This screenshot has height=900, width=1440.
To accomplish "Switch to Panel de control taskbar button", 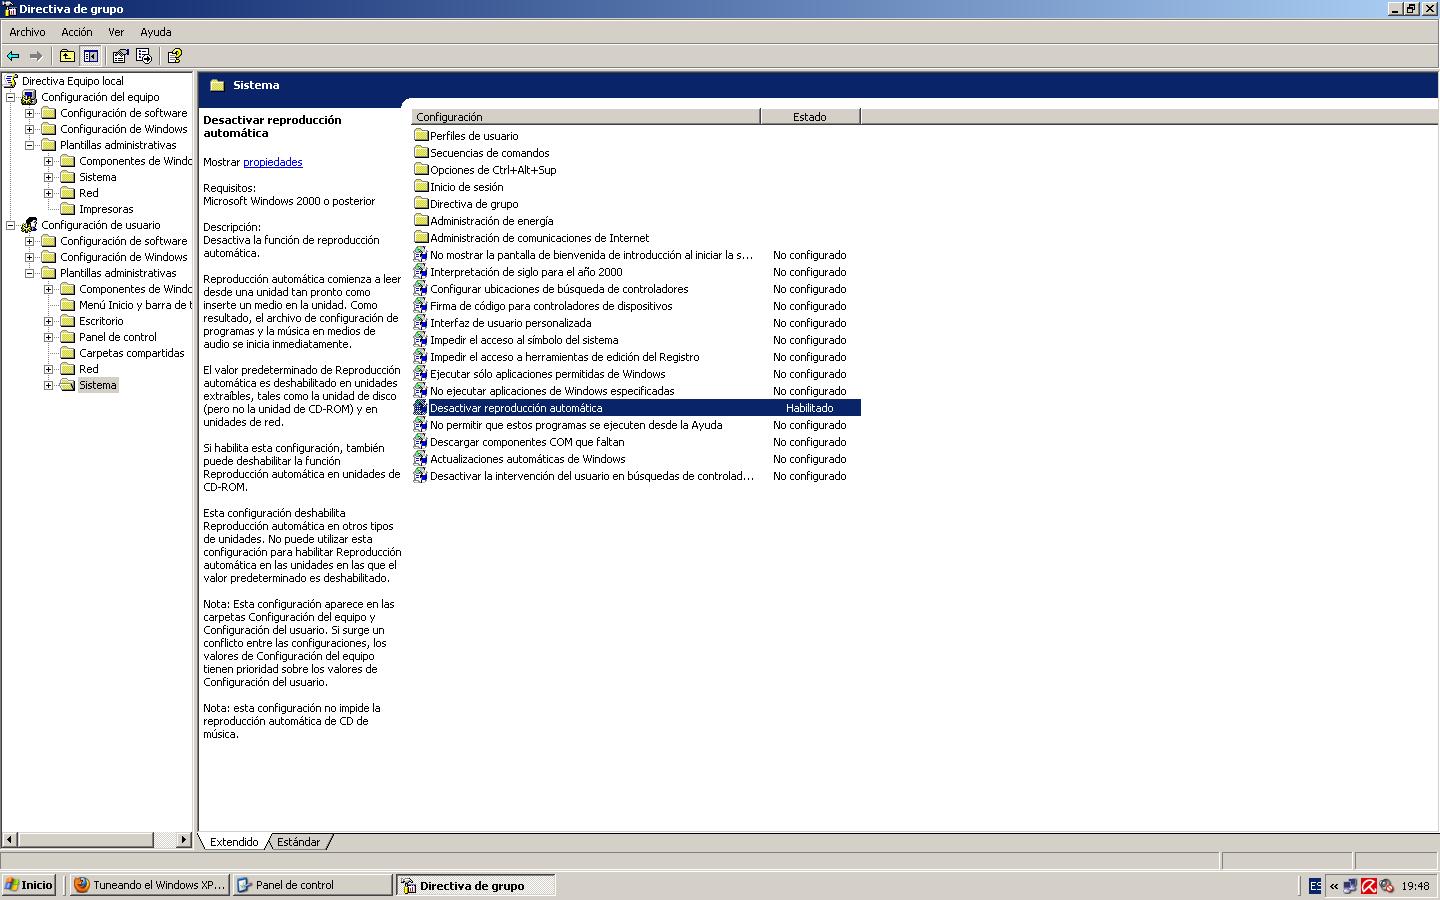I will tap(312, 885).
